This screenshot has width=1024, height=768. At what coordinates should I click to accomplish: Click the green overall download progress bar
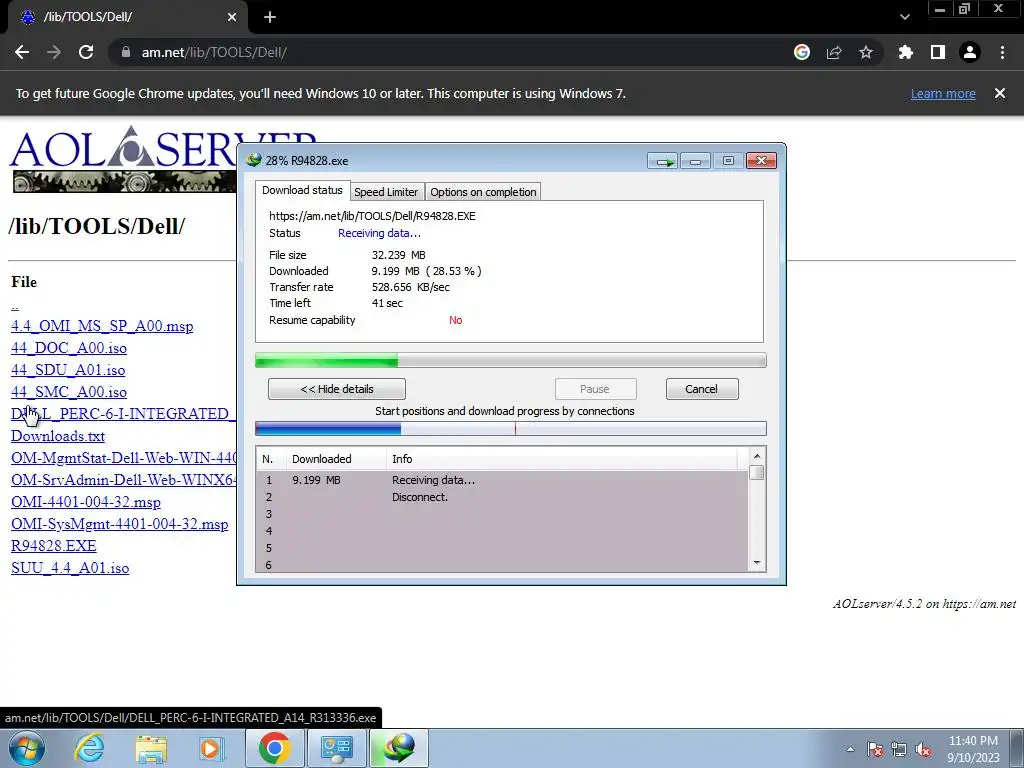click(x=511, y=360)
